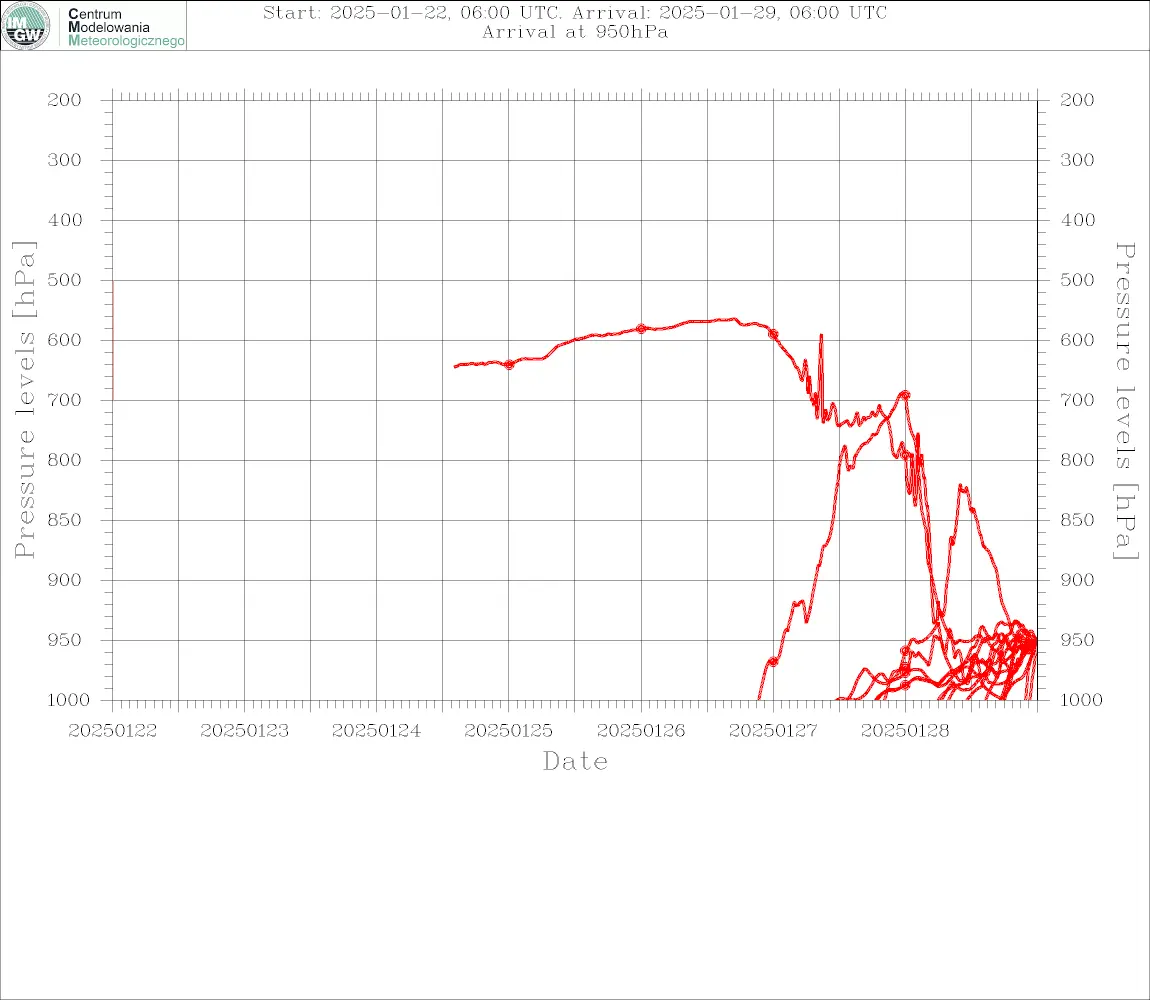1150x1000 pixels.
Task: Click the short red segment on left axis
Action: point(113,340)
